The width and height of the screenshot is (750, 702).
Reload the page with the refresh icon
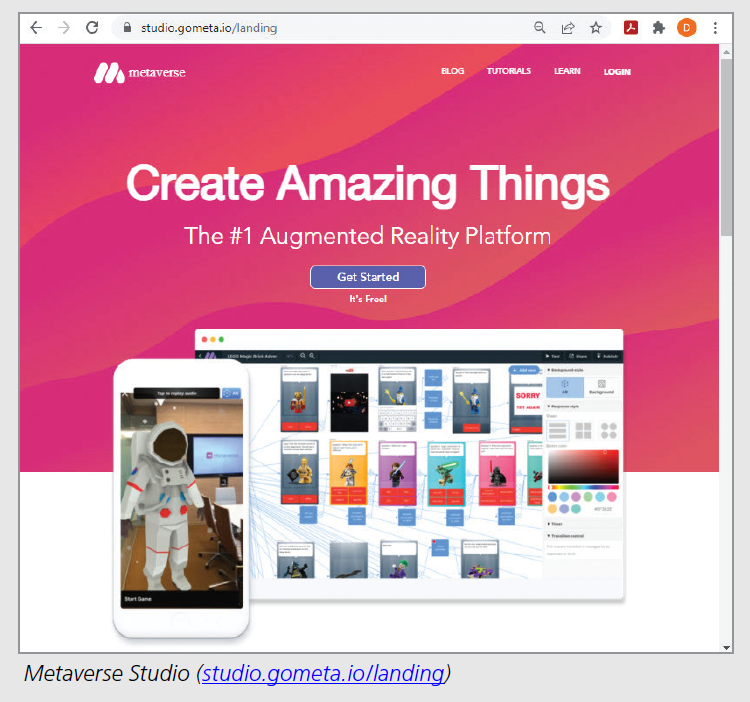(x=92, y=27)
